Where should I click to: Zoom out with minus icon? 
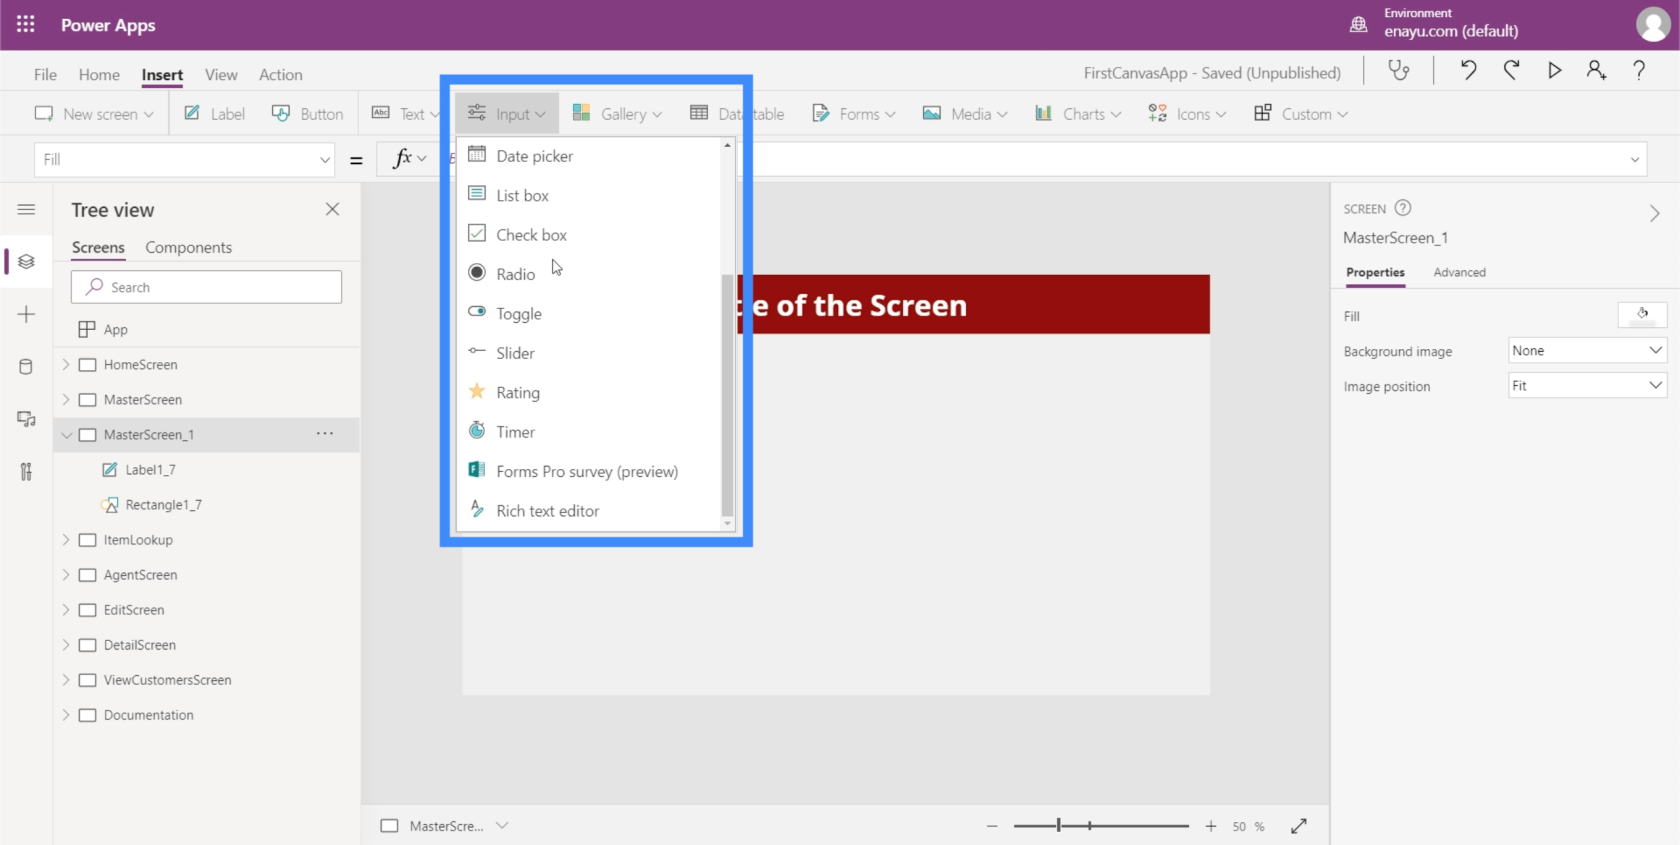pos(992,826)
